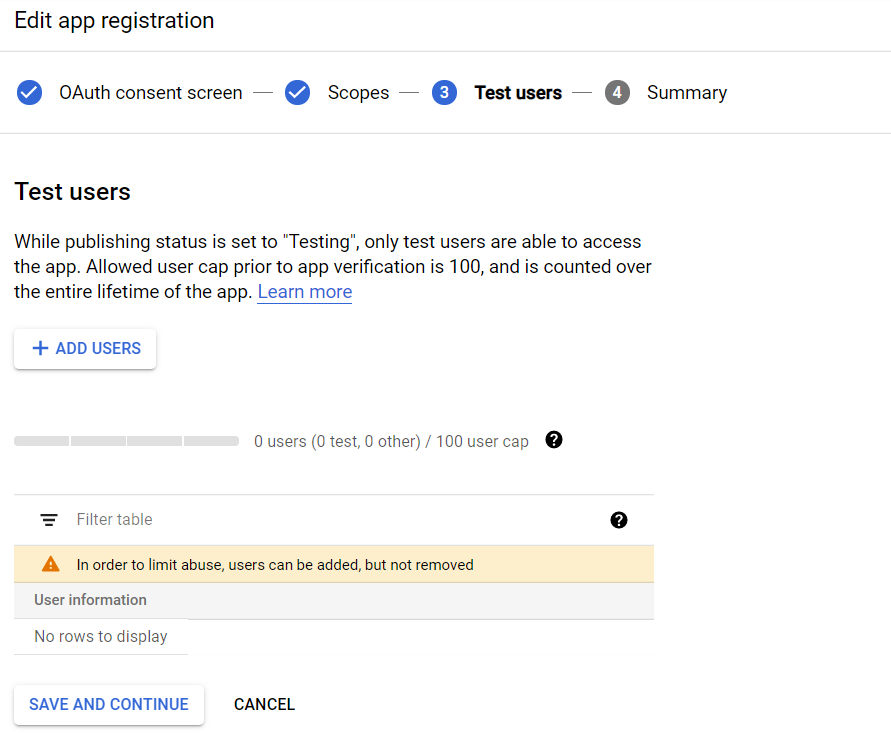Click the User information column header

[x=90, y=600]
